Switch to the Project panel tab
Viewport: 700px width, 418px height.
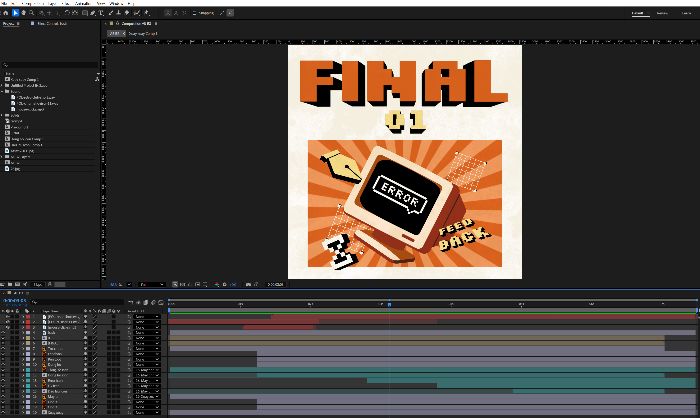point(10,23)
